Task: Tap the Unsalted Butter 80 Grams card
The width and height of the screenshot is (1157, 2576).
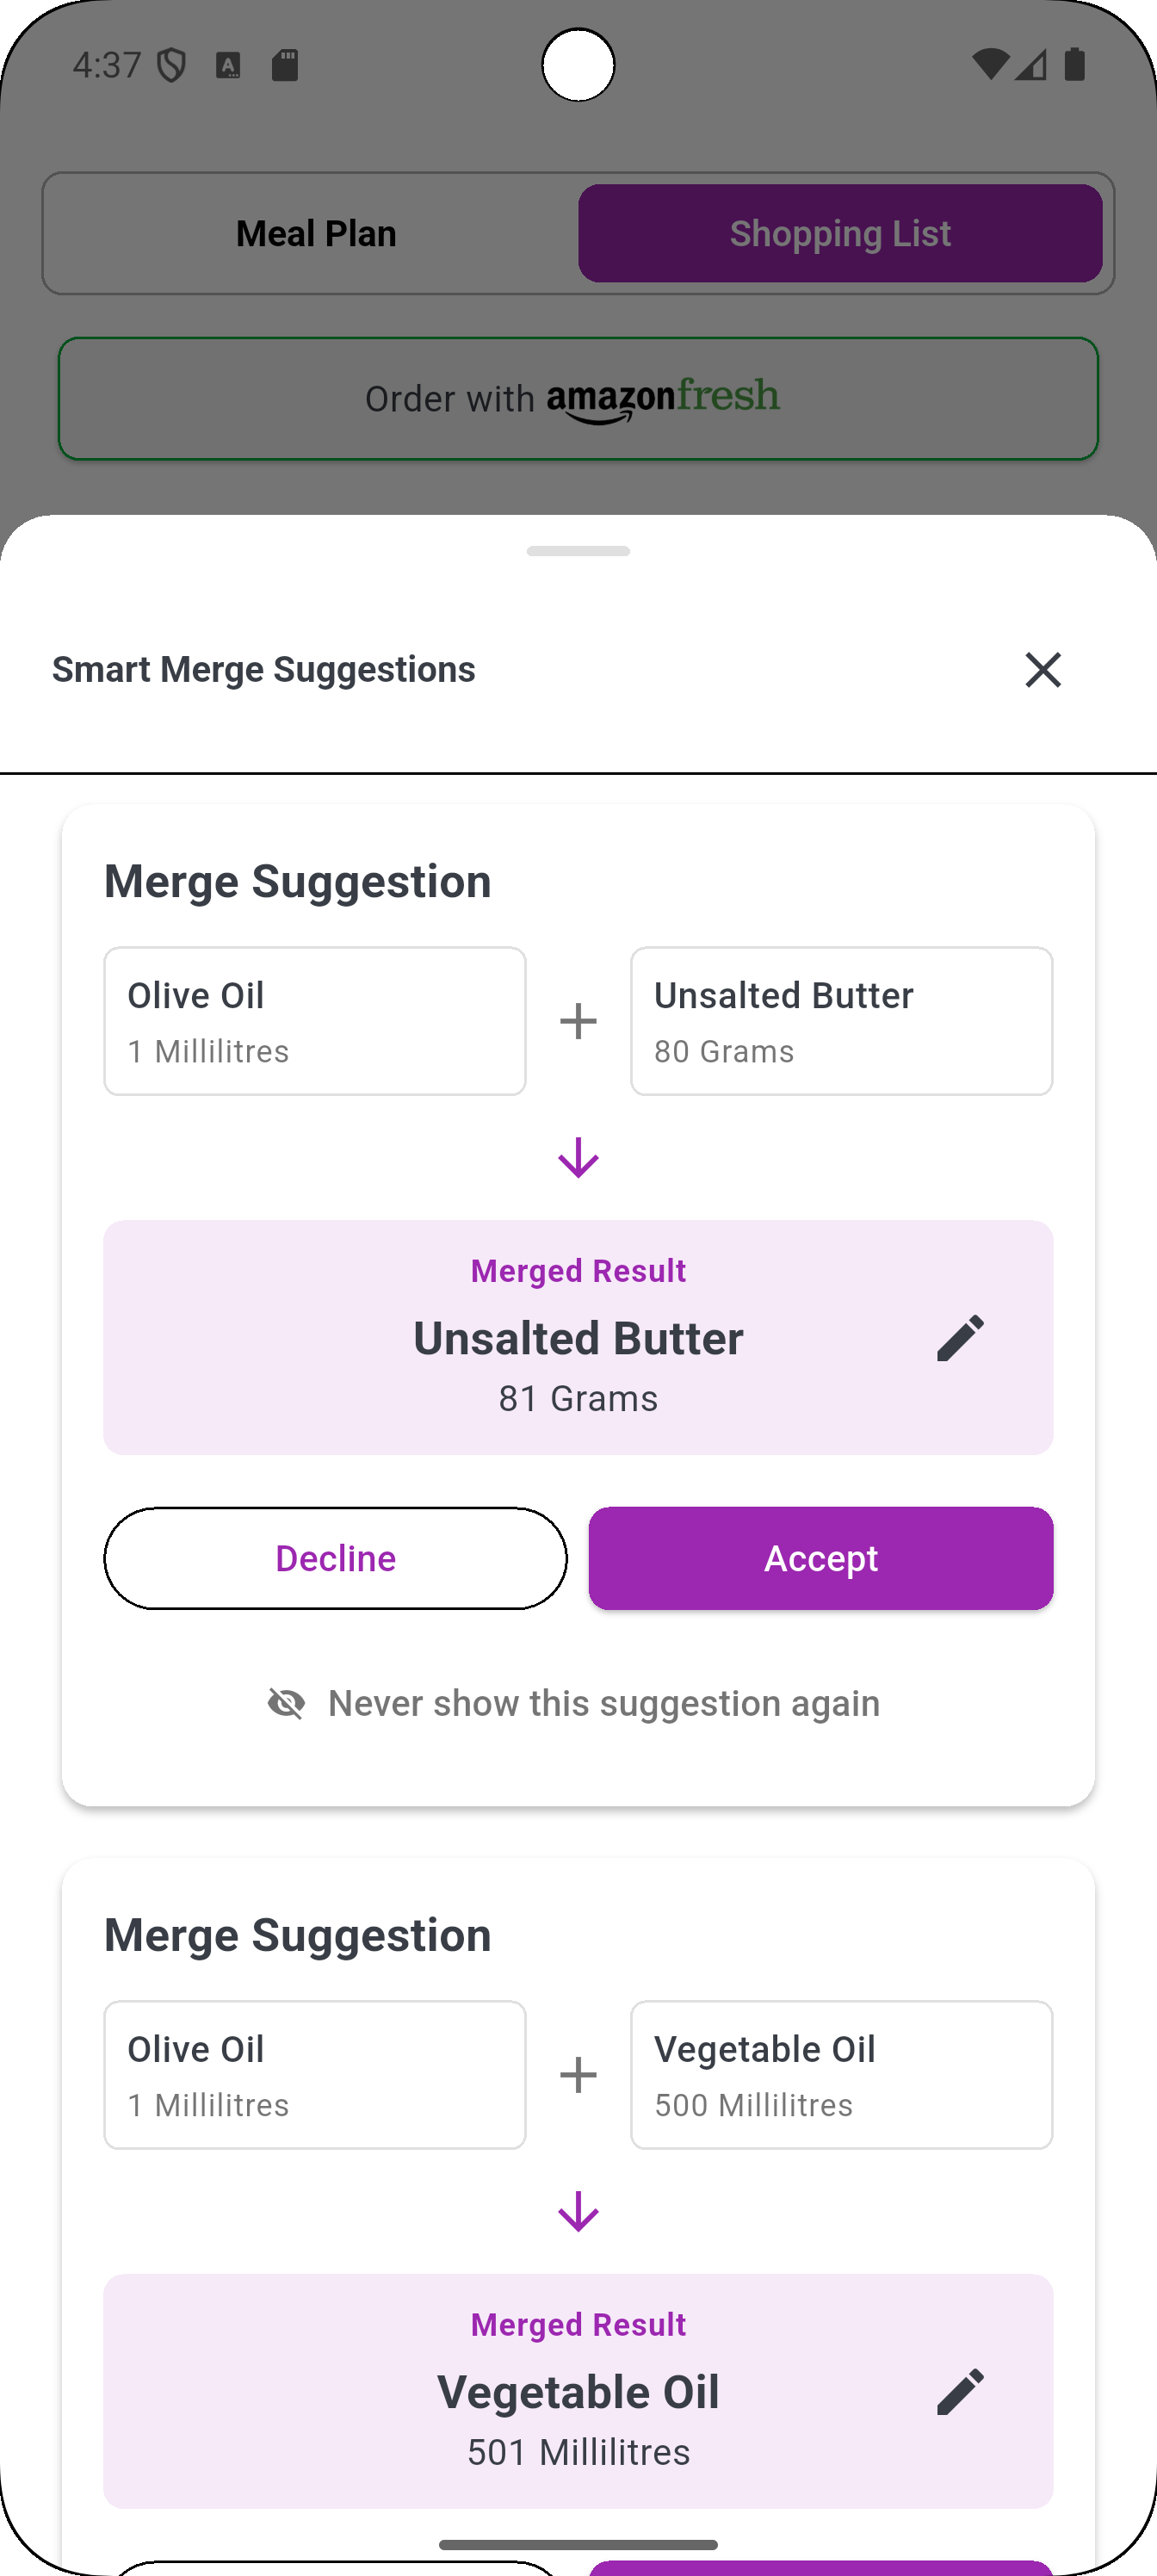Action: pos(841,1020)
